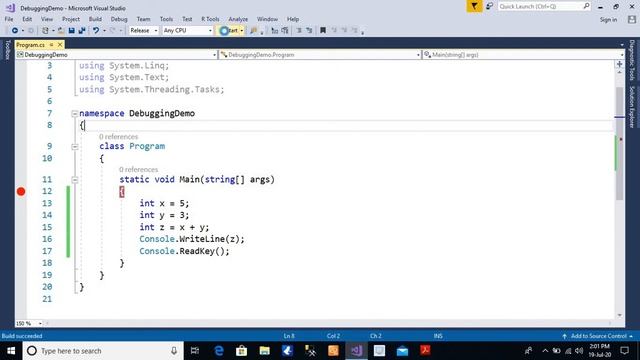Click the increase indent toolbar icon

point(309,31)
